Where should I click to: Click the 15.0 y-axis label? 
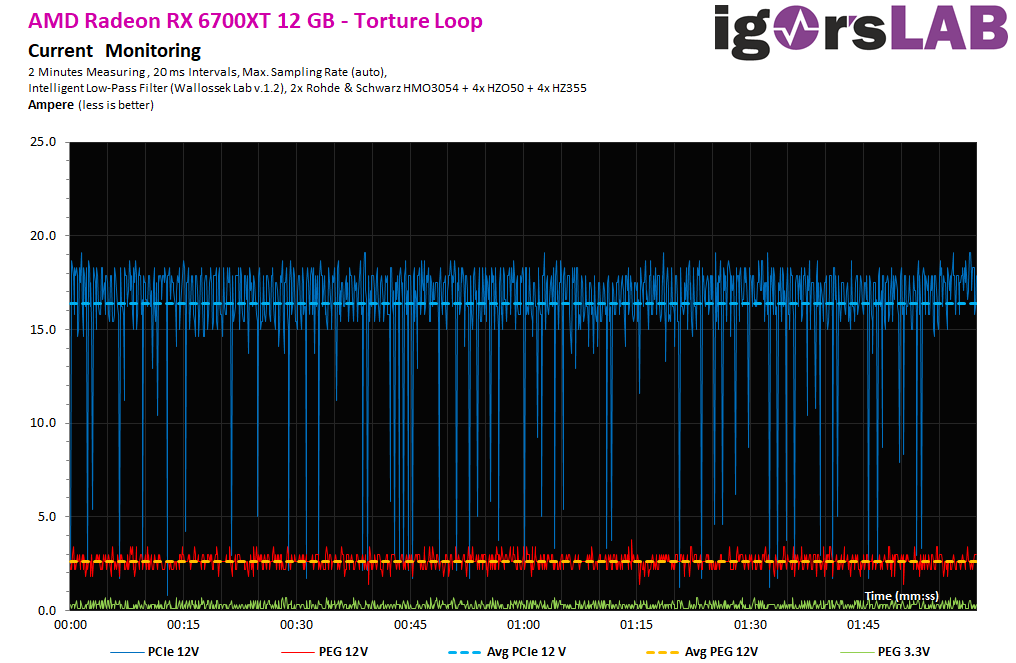(x=43, y=329)
